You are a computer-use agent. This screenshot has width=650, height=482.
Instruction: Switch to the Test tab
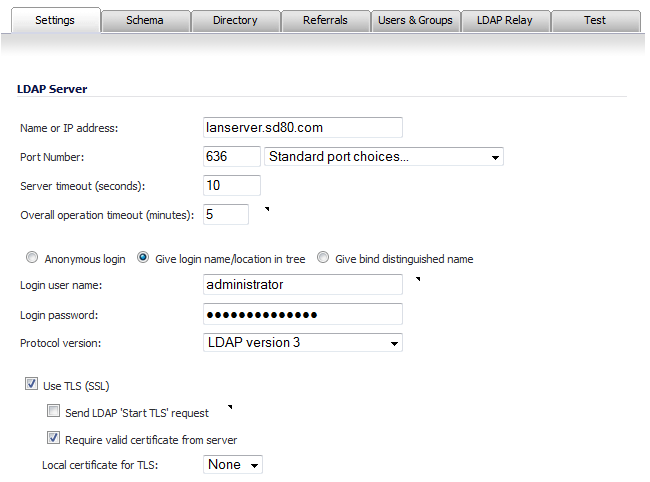595,21
